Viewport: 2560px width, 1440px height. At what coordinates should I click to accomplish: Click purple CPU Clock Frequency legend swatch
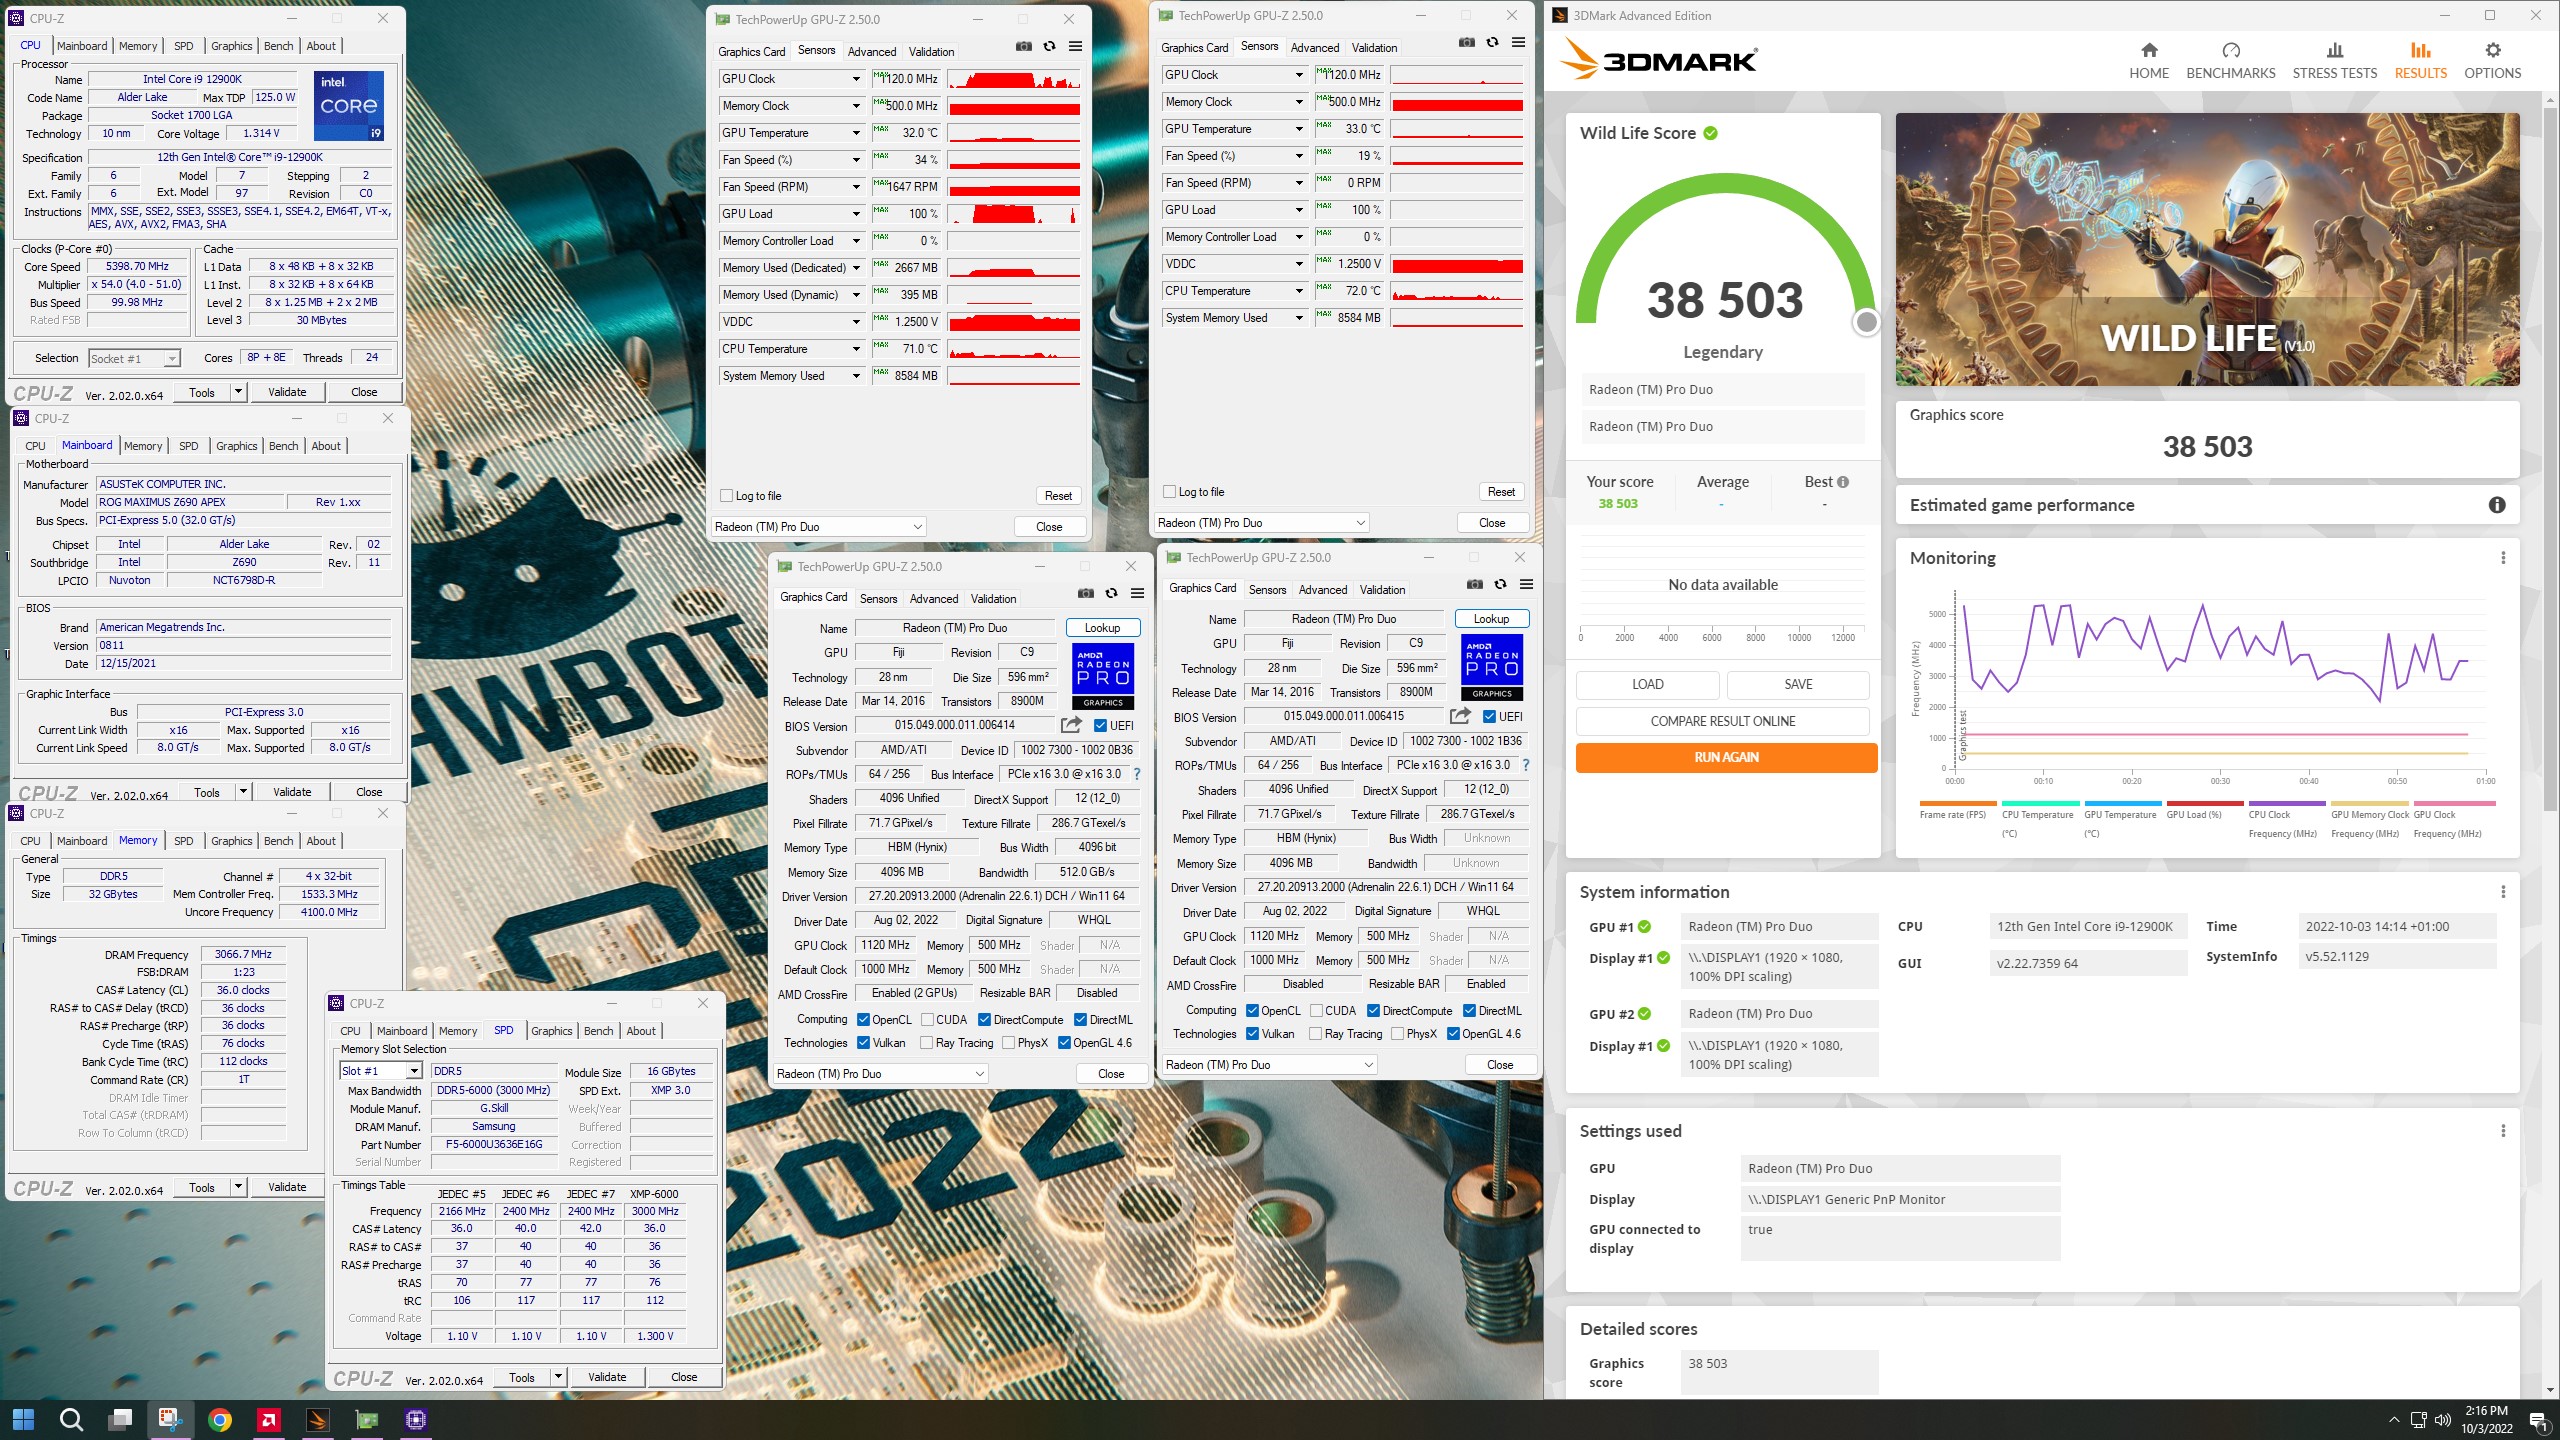click(x=2287, y=803)
